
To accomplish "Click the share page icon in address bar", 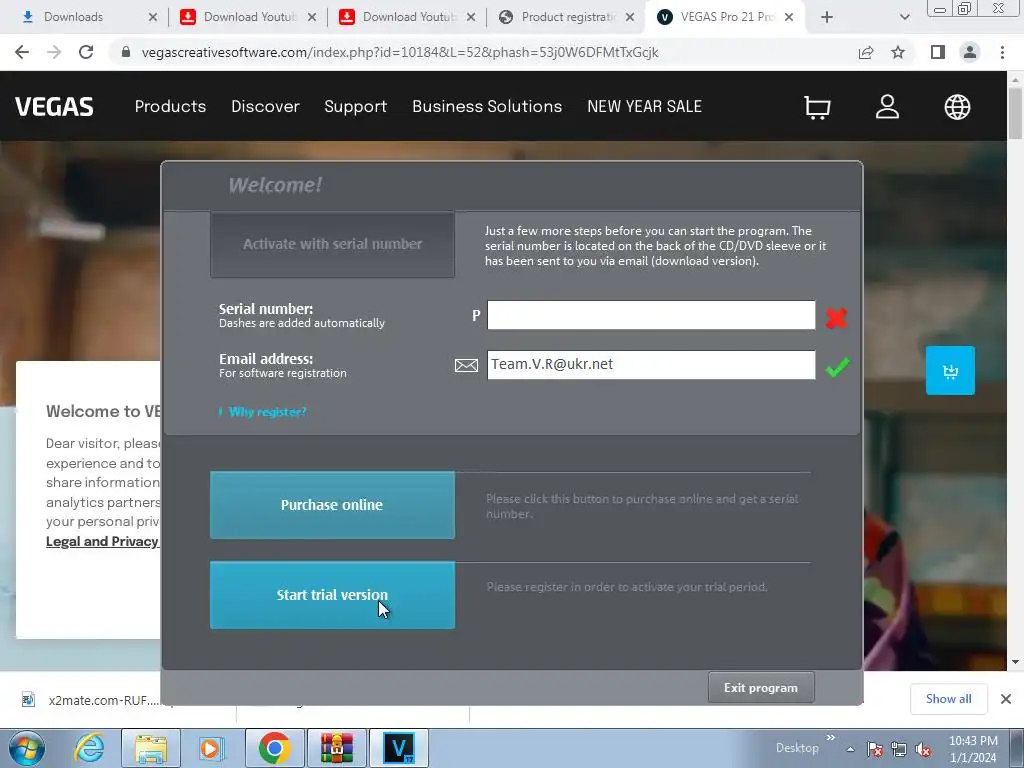I will 866,52.
